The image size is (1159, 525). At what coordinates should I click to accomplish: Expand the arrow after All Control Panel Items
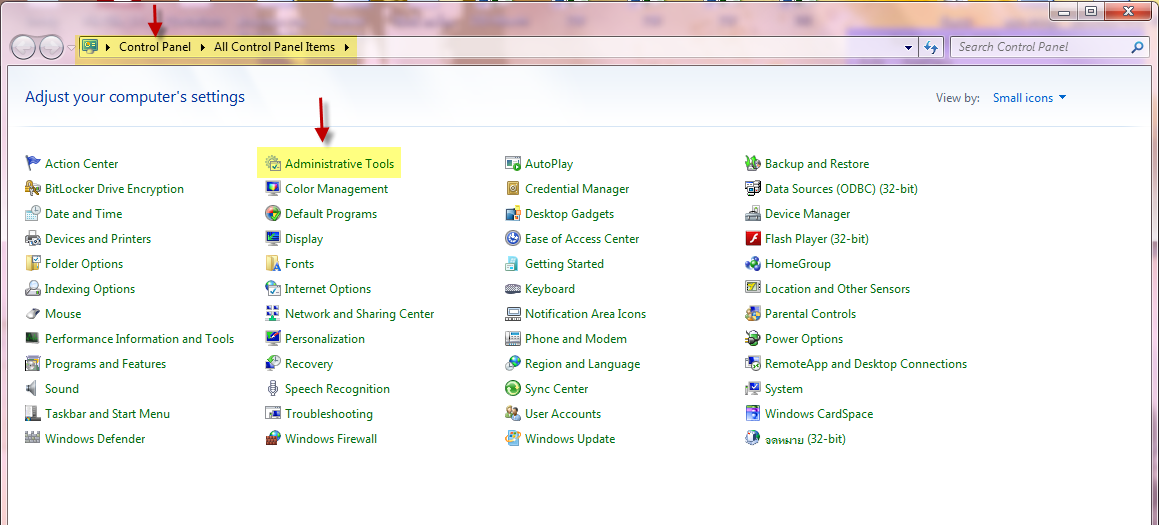click(346, 47)
